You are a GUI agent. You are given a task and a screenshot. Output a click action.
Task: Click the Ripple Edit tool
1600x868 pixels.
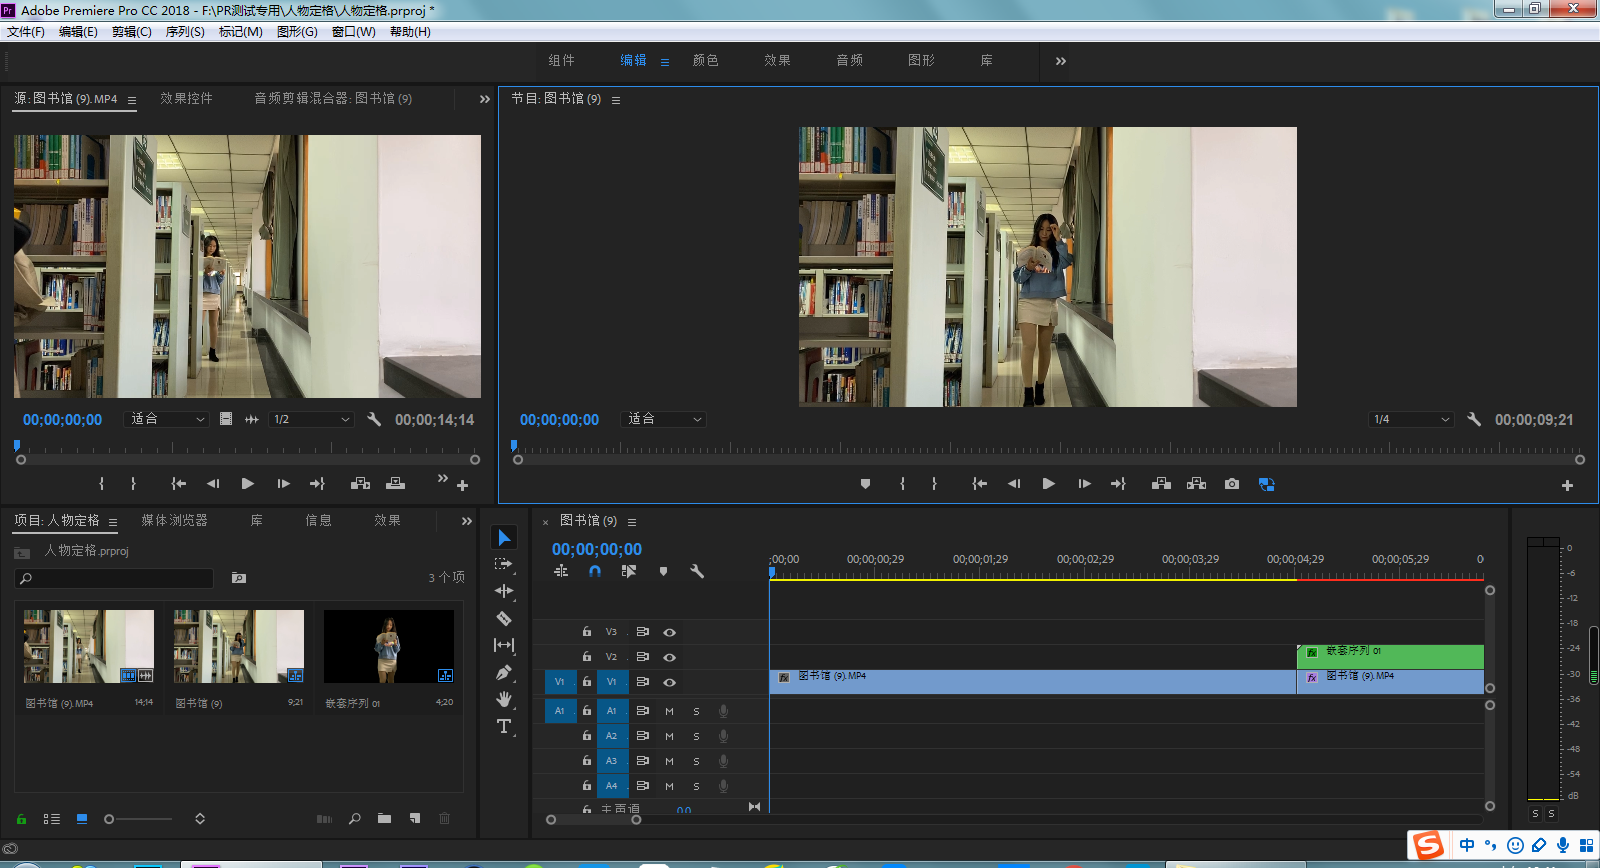tap(504, 591)
